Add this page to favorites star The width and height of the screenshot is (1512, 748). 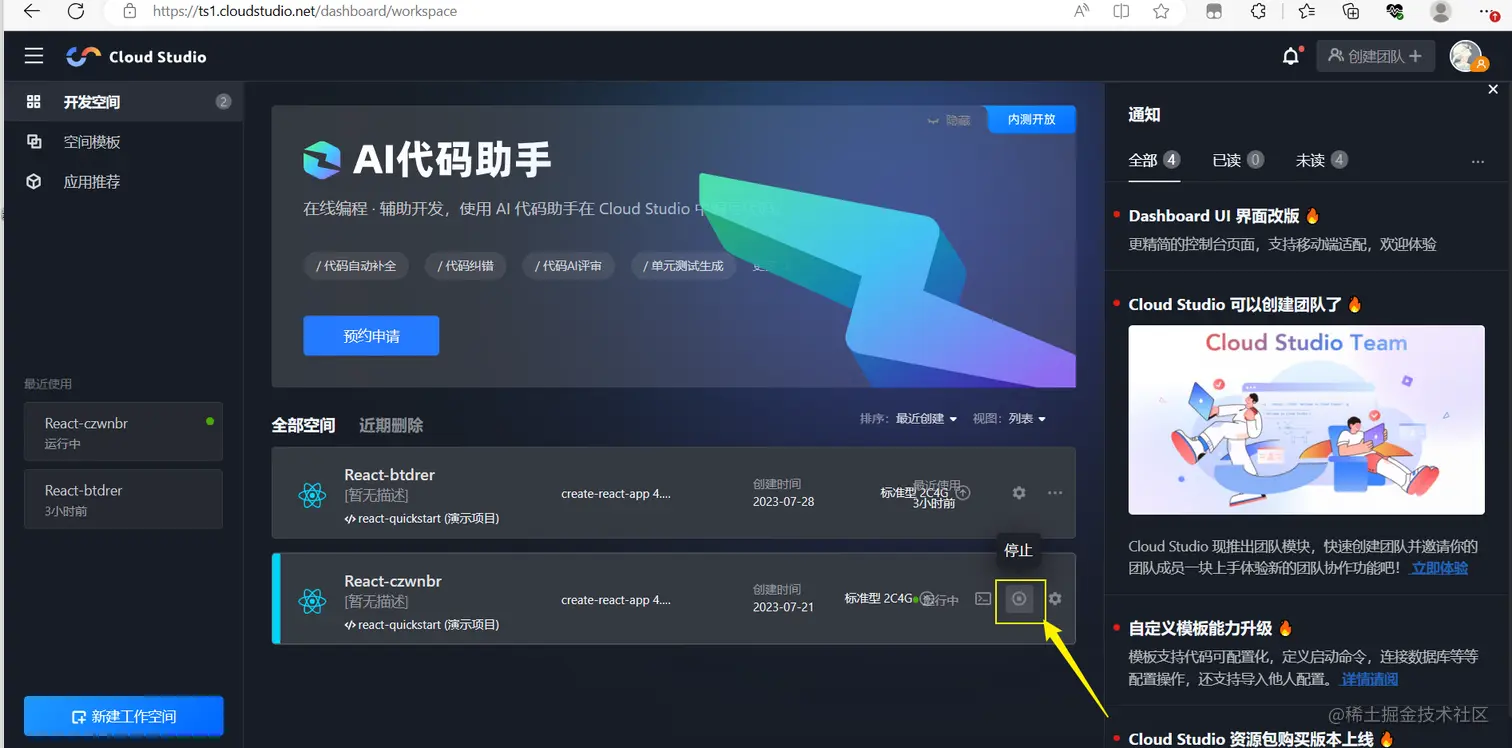1161,11
